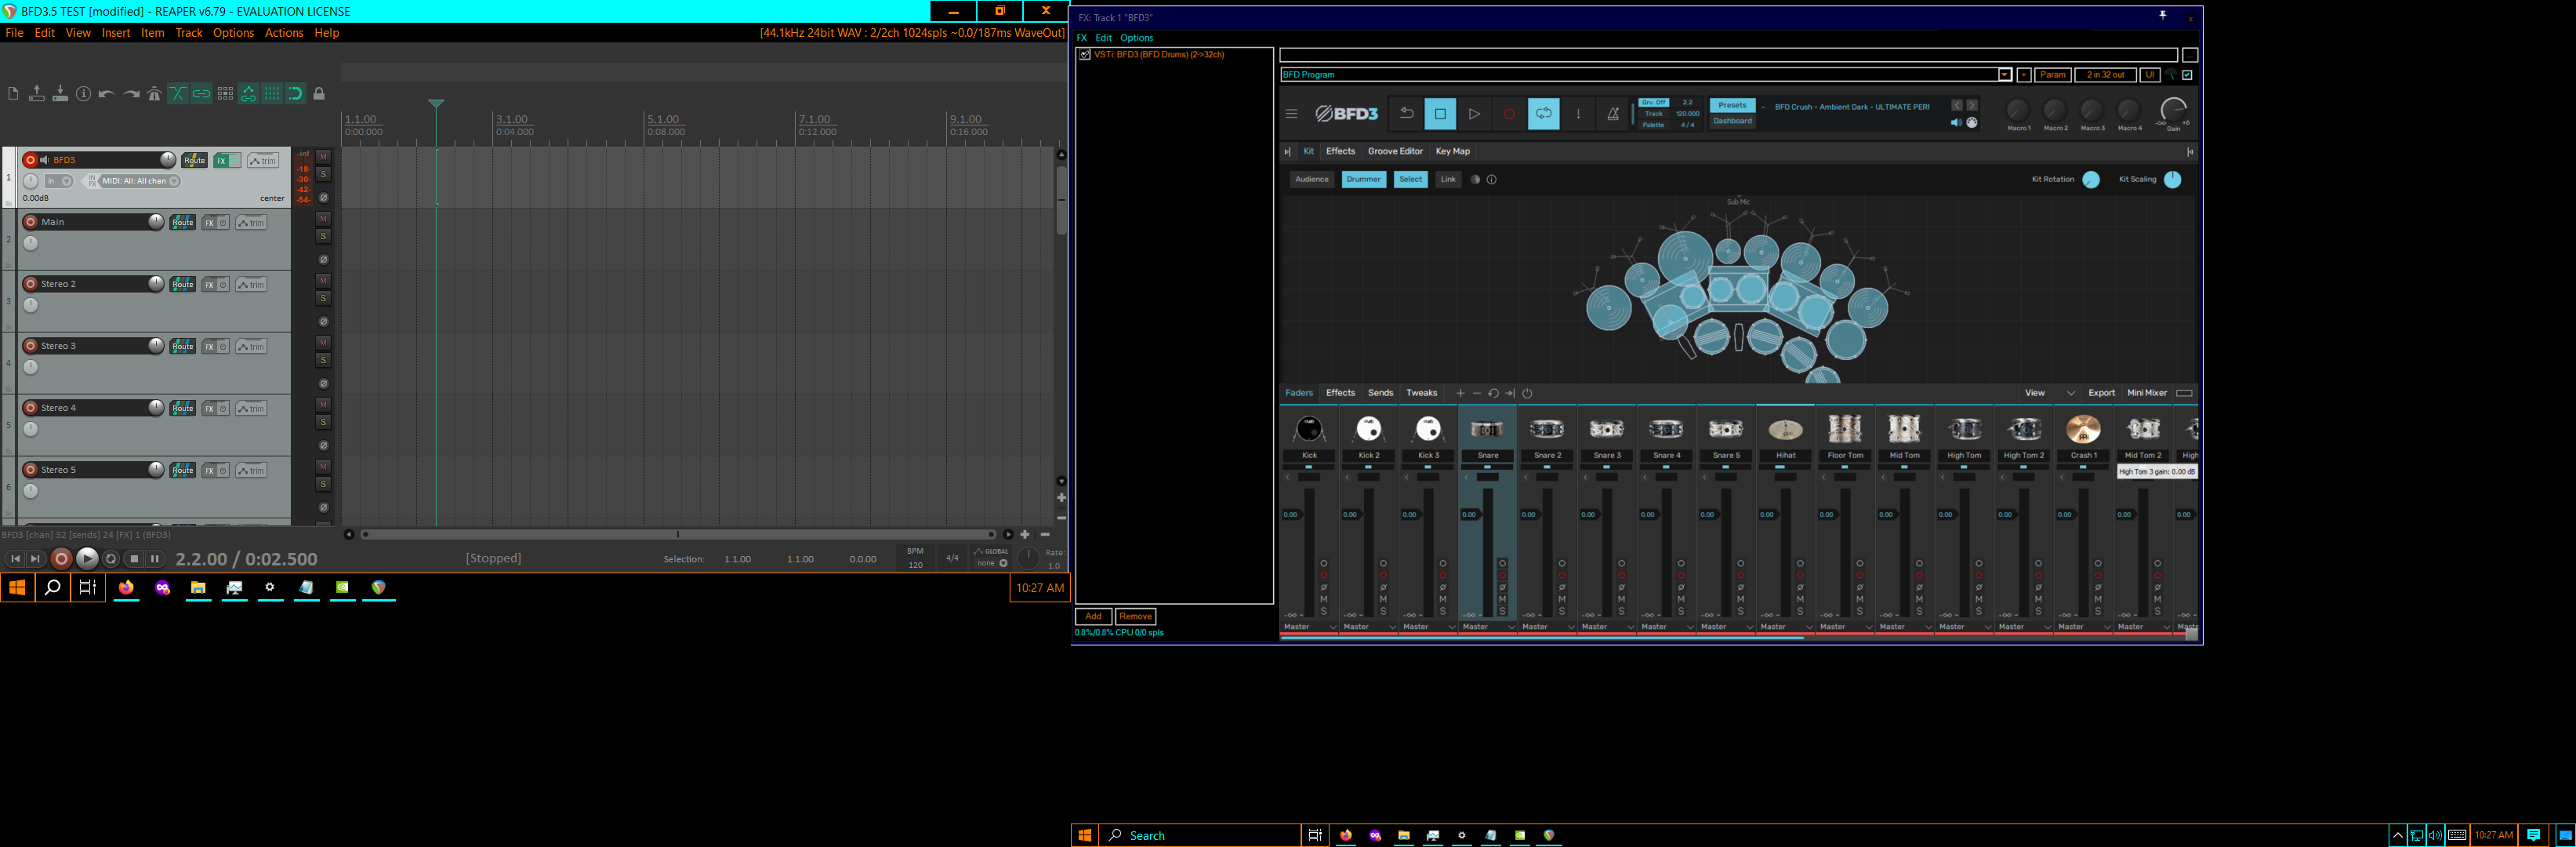The width and height of the screenshot is (2576, 847).
Task: Select Audience view button
Action: [1311, 180]
